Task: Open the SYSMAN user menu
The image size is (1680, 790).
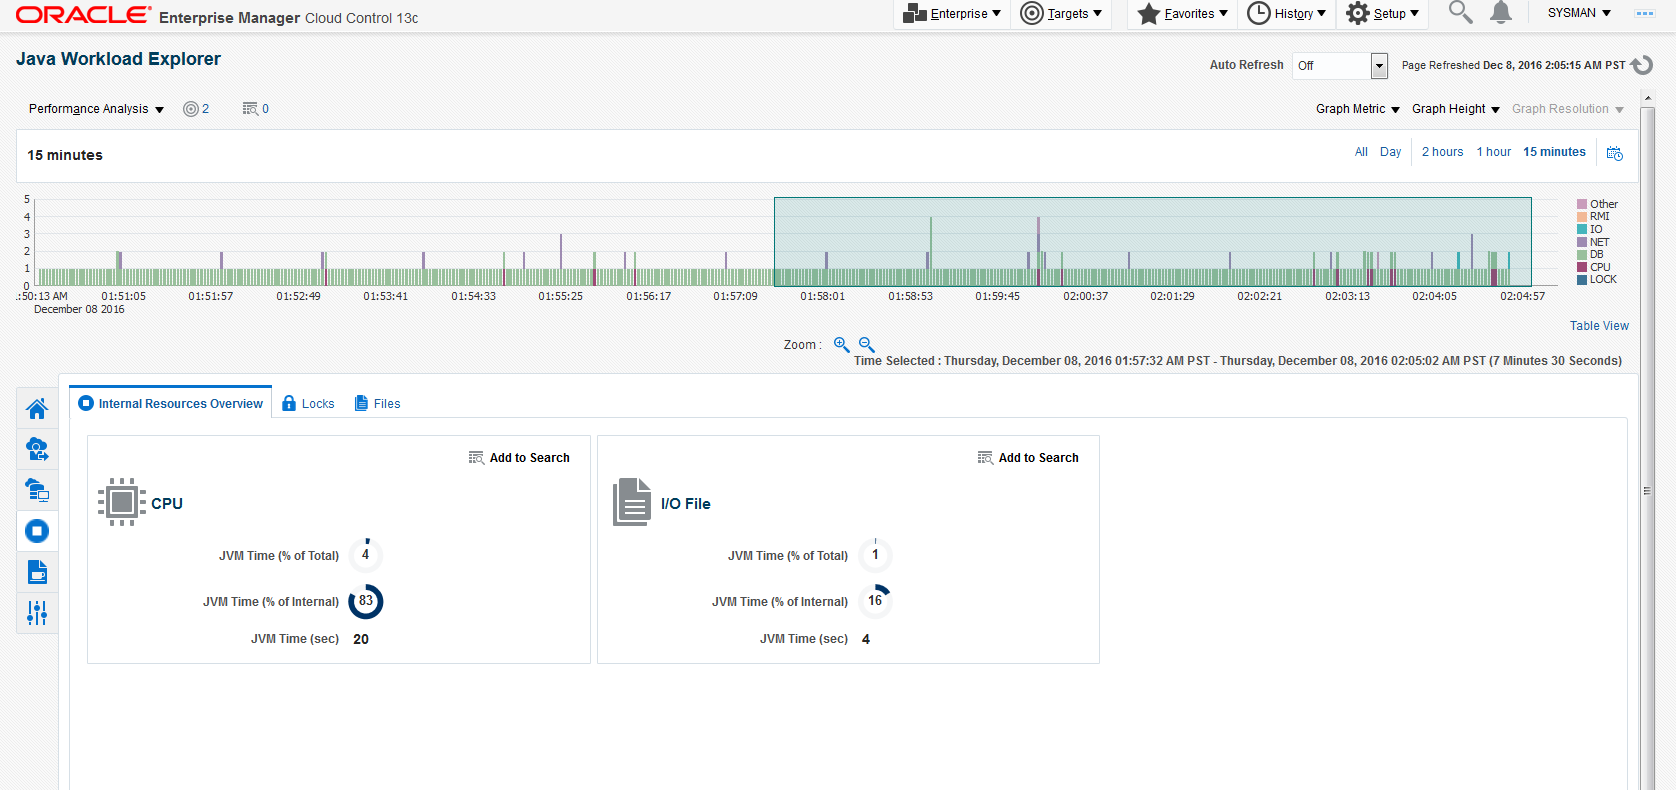Action: point(1579,13)
